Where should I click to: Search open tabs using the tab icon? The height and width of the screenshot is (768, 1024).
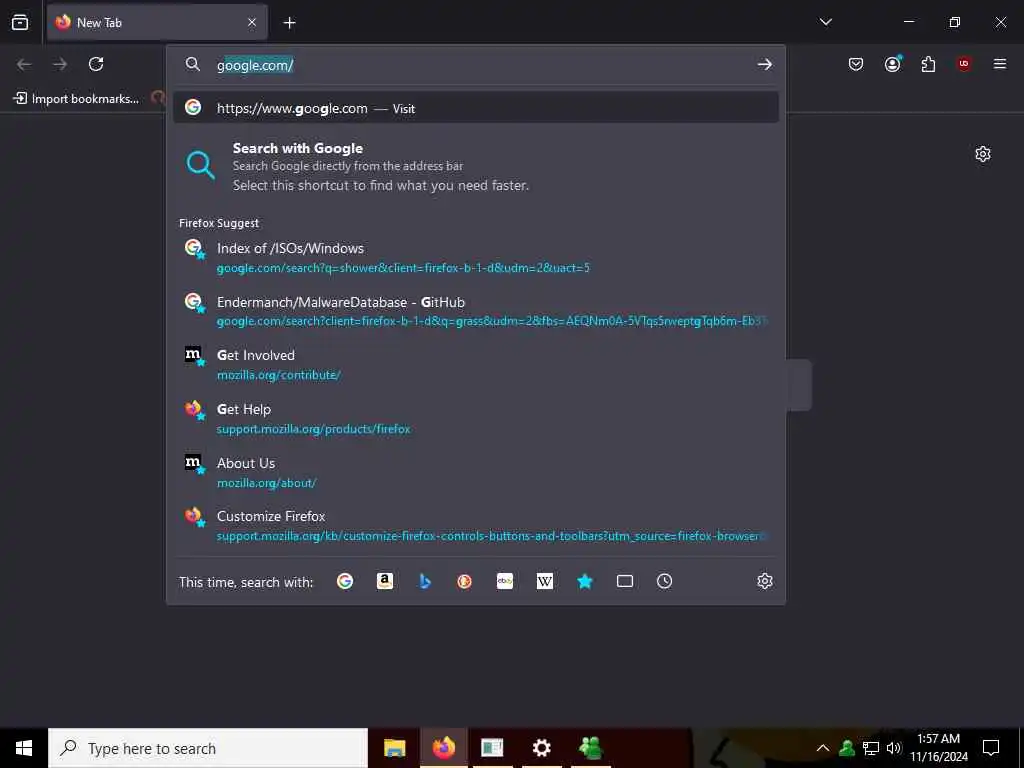point(625,581)
